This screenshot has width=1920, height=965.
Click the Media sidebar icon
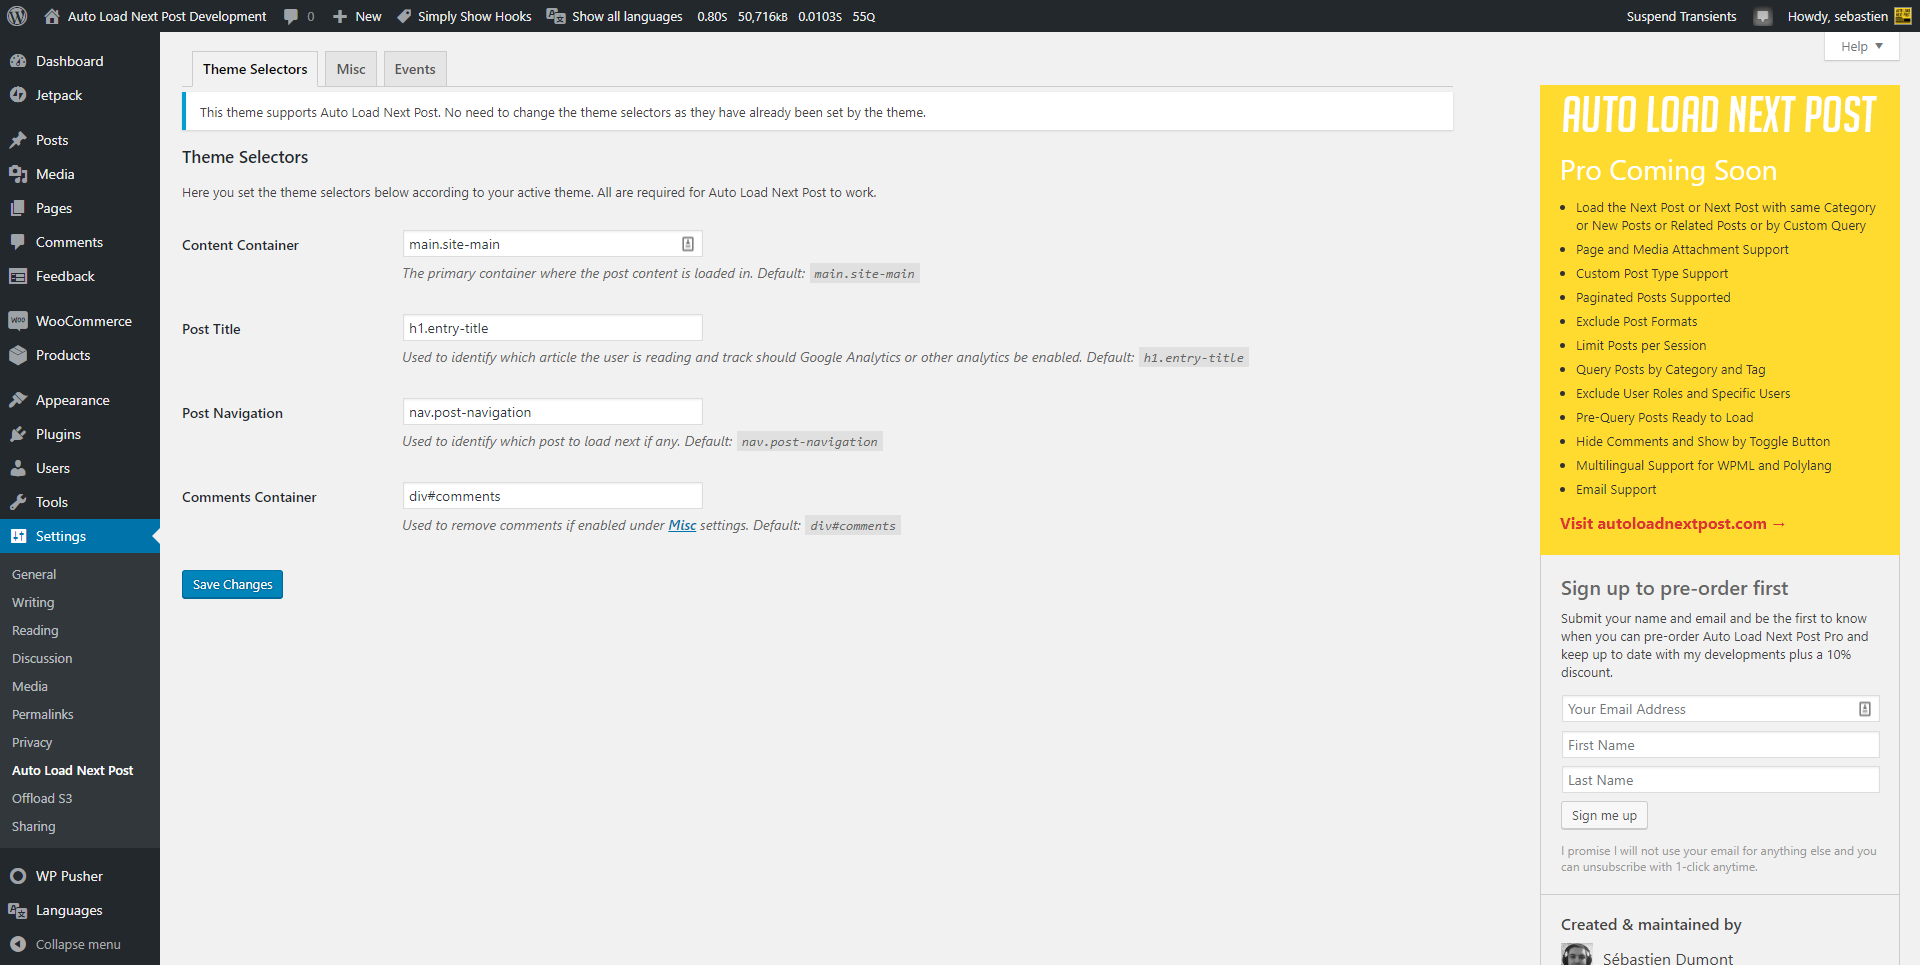pyautogui.click(x=18, y=174)
